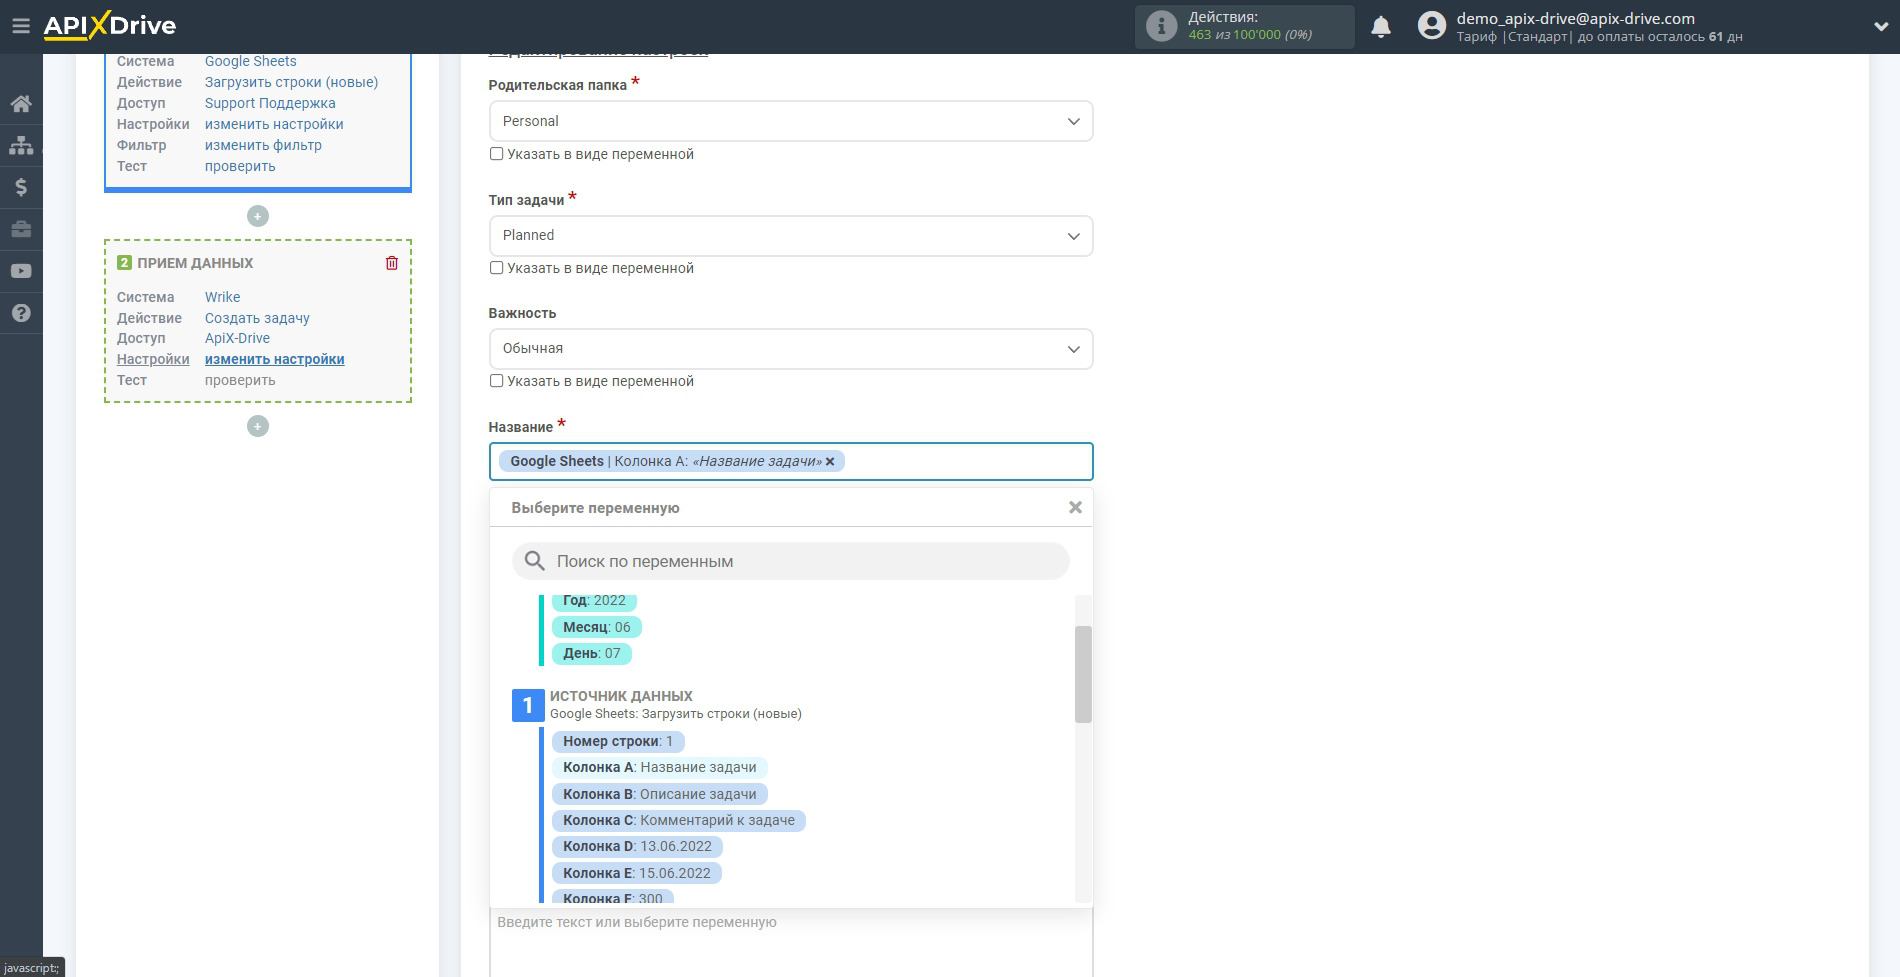This screenshot has height=977, width=1900.
Task: Open the billing dollar icon
Action: [x=21, y=188]
